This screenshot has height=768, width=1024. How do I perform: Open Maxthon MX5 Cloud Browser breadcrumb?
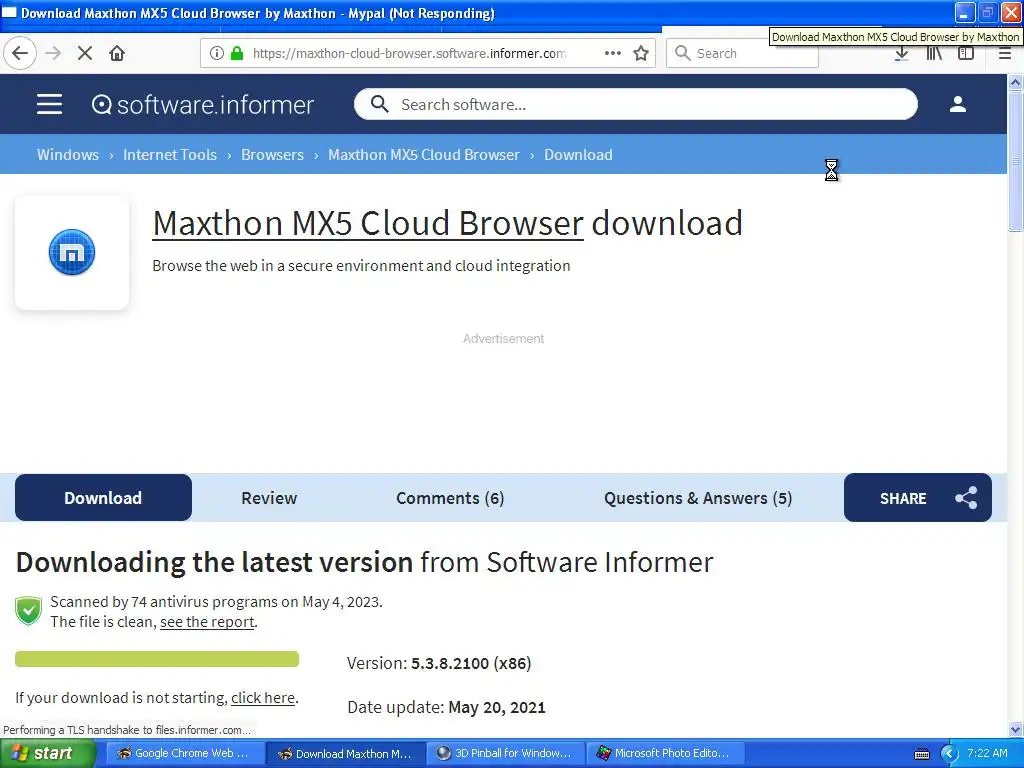point(424,155)
